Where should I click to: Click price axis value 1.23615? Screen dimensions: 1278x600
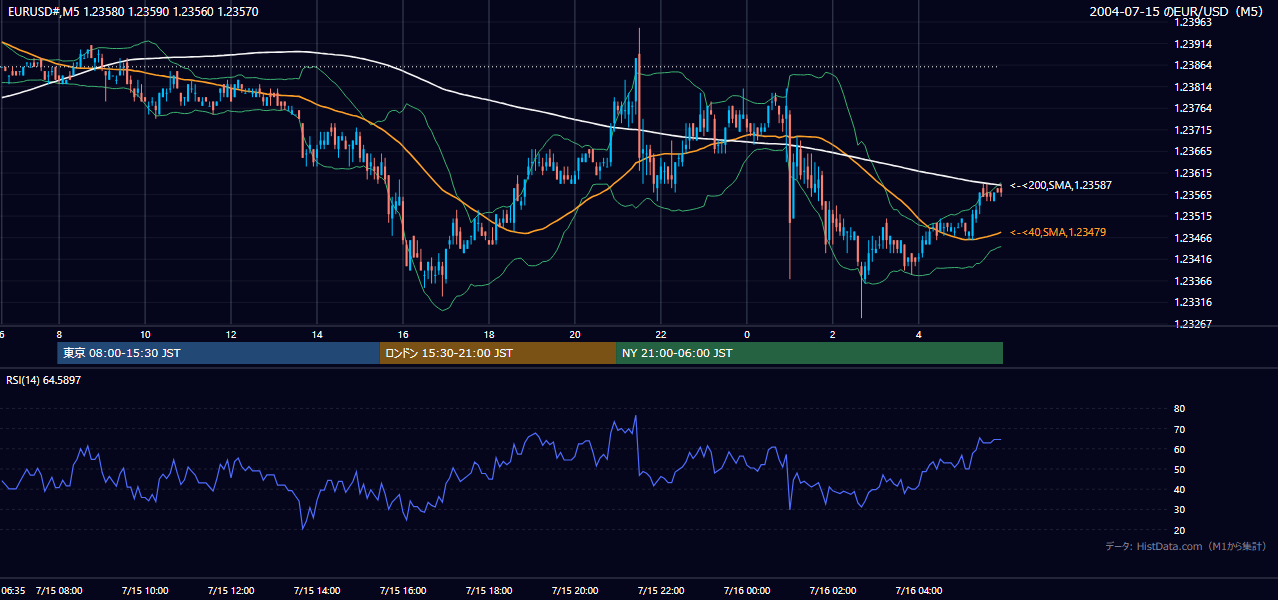click(1194, 173)
